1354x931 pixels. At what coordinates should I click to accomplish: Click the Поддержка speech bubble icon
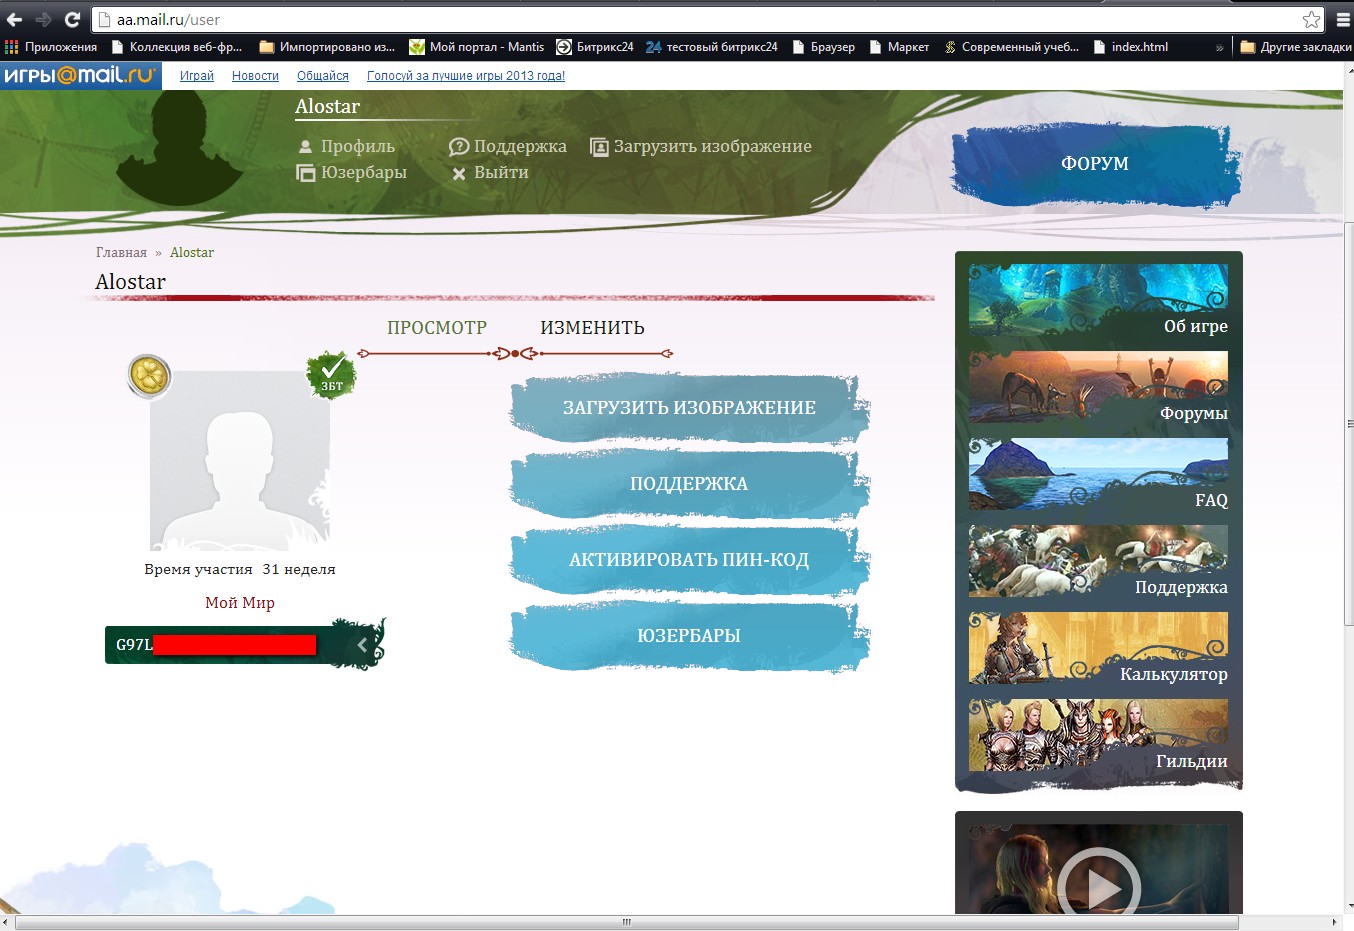pyautogui.click(x=458, y=147)
